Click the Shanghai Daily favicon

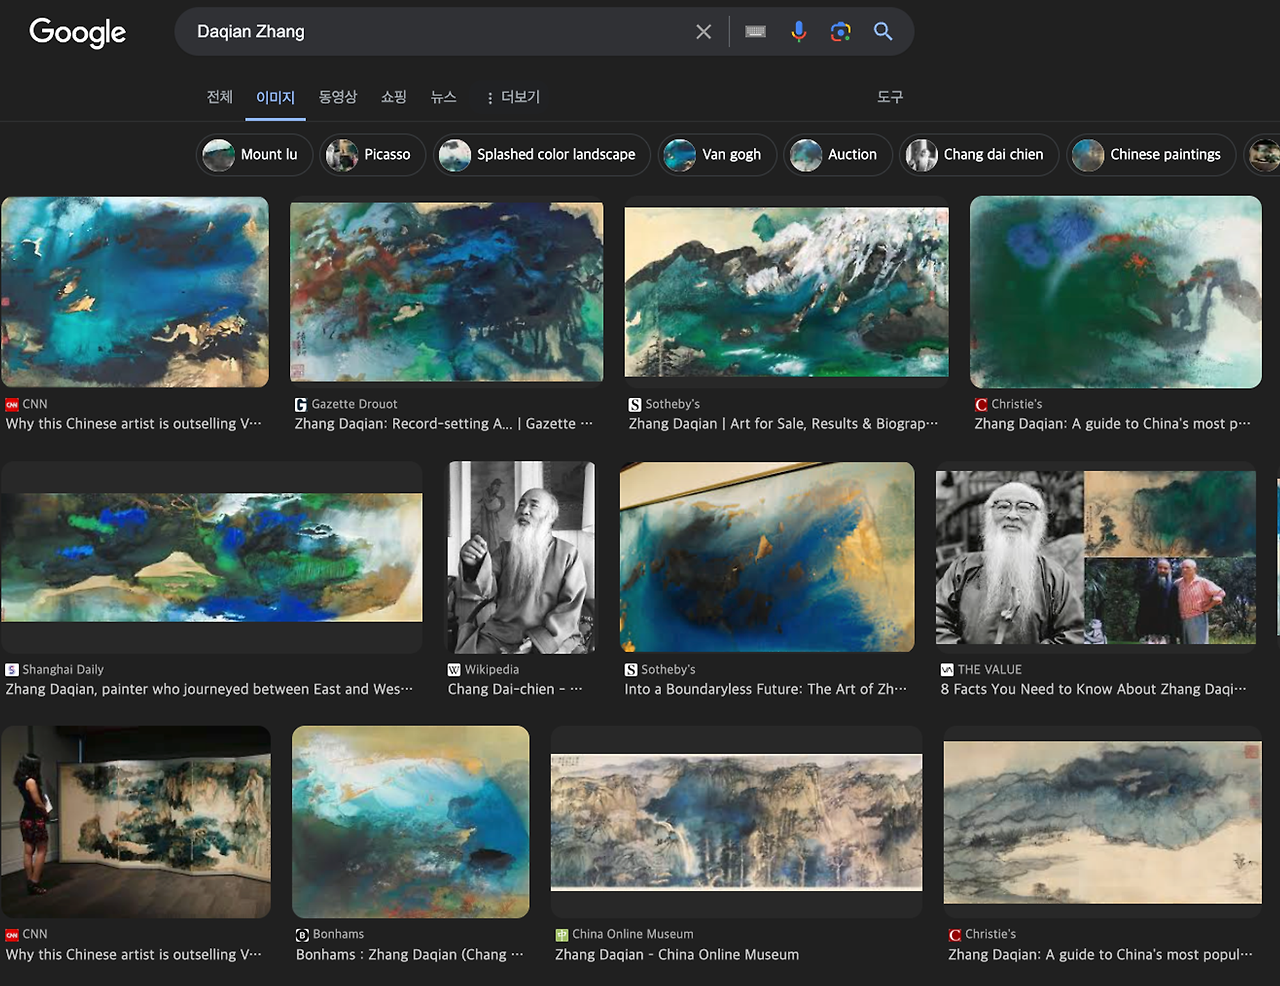pyautogui.click(x=12, y=670)
